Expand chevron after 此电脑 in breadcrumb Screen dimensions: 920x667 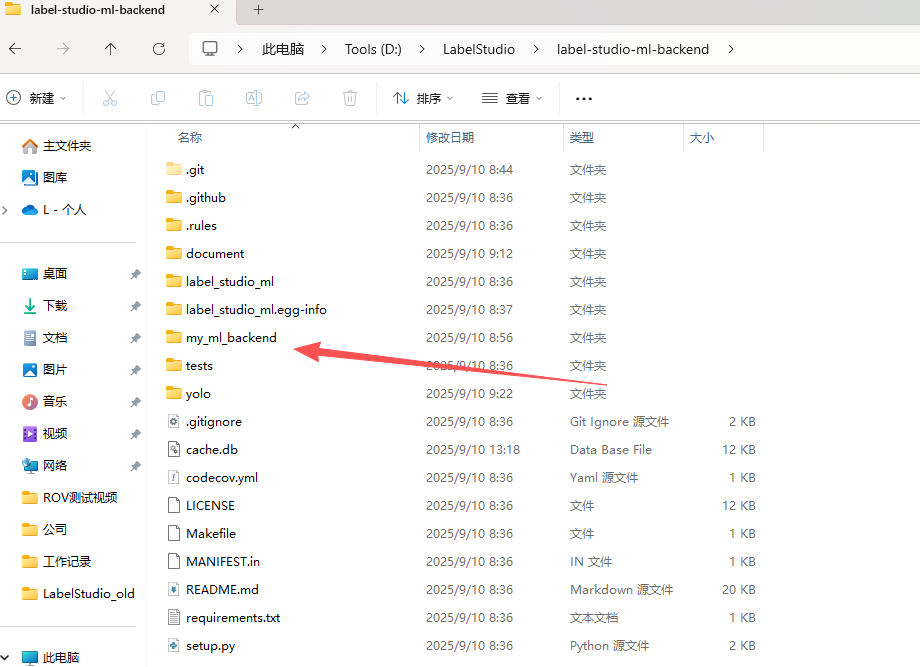[x=324, y=49]
